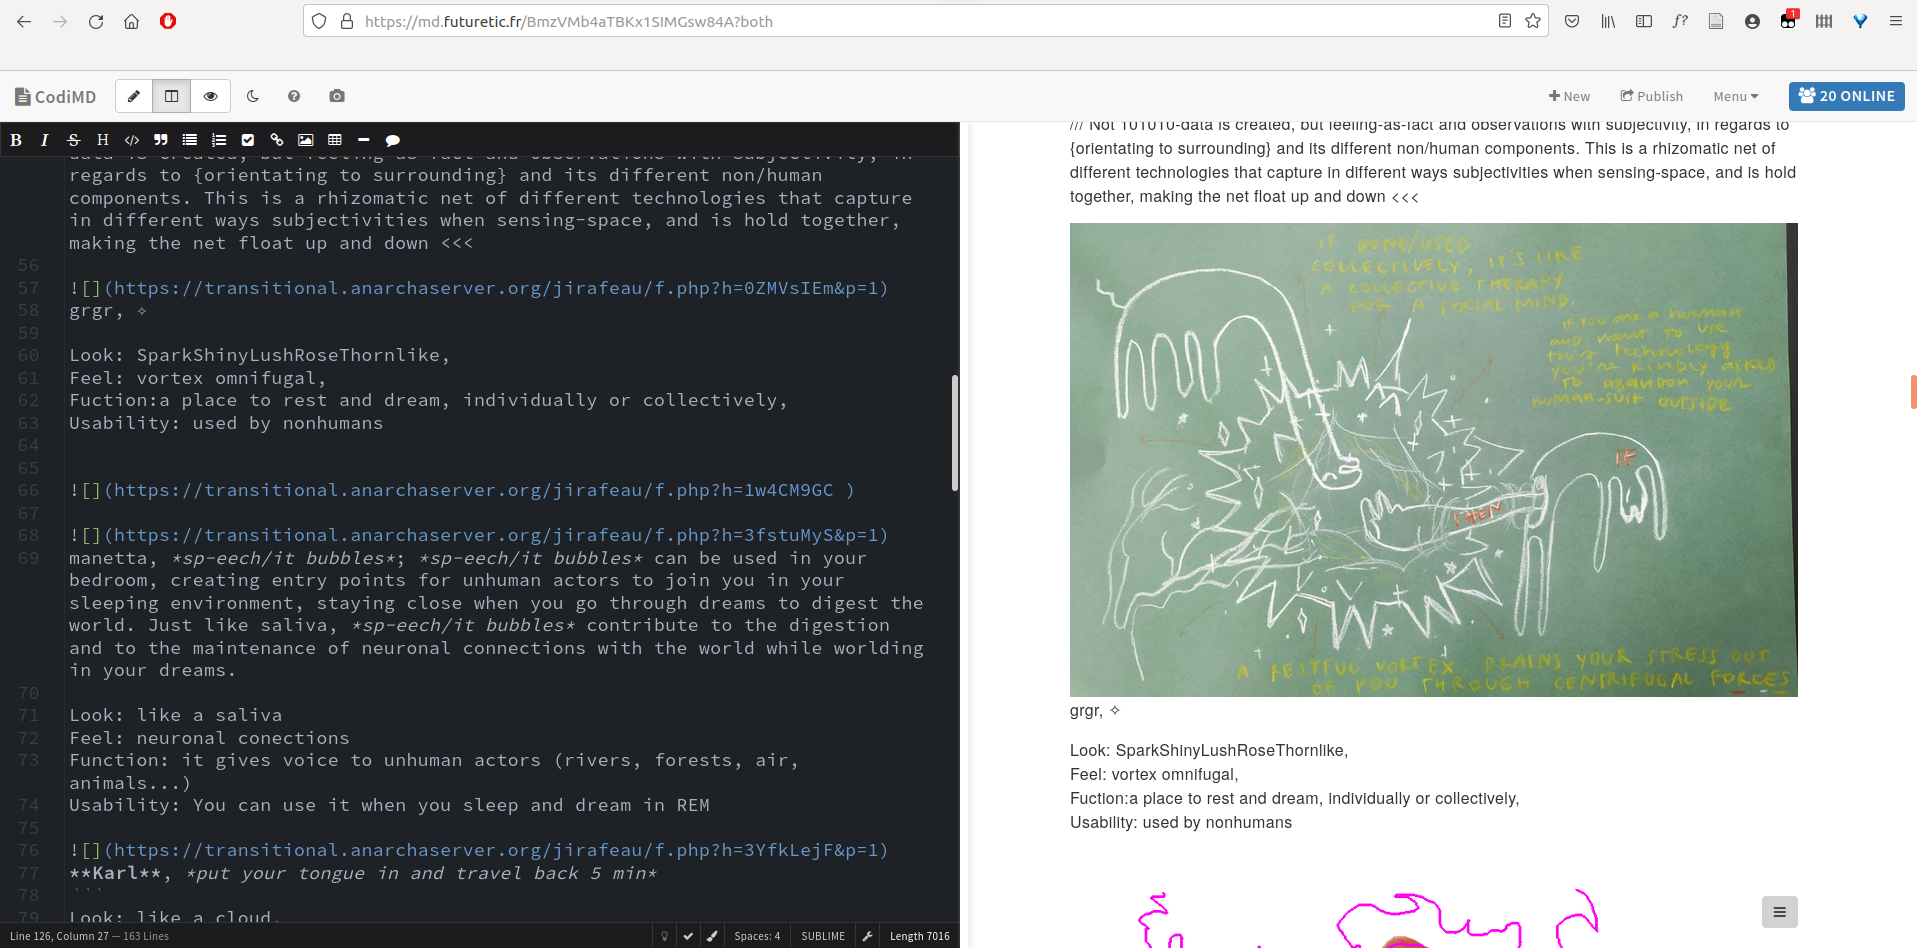Publish the note

pos(1651,96)
